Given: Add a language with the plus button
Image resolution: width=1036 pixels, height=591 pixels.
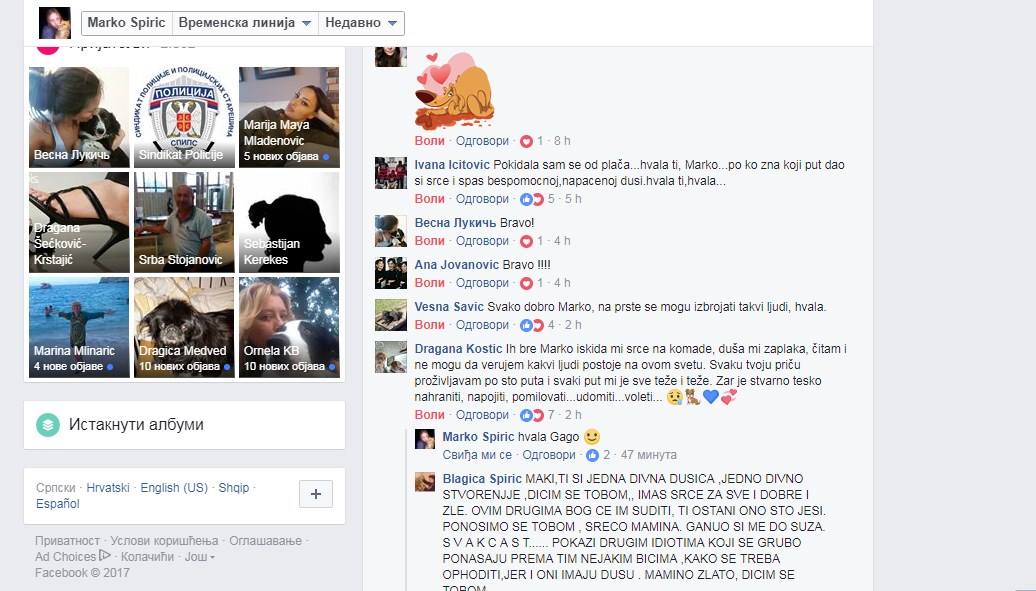Looking at the screenshot, I should pyautogui.click(x=316, y=494).
